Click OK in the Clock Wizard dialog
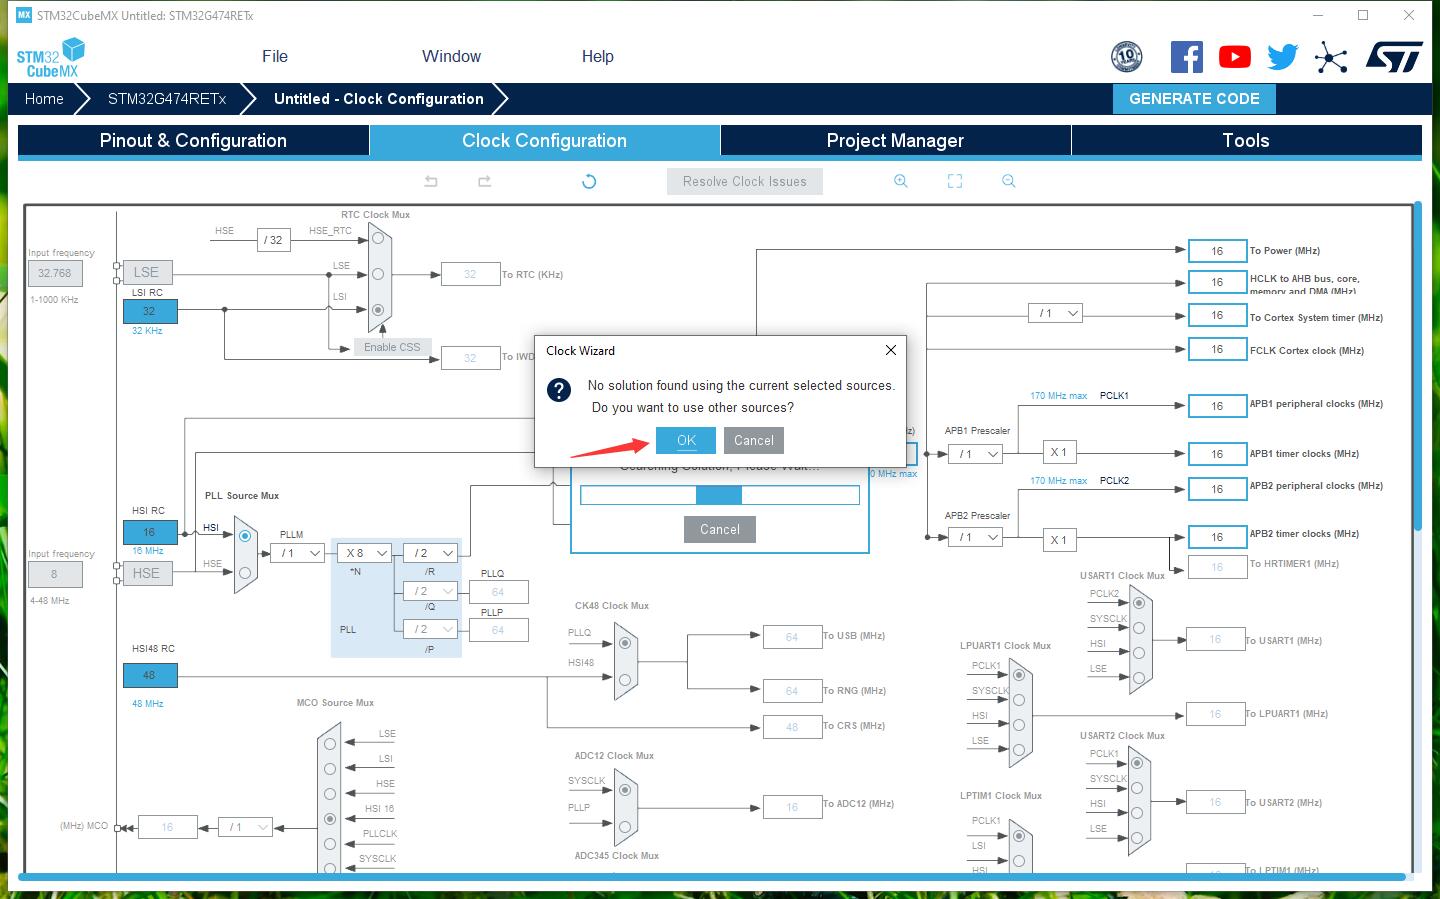This screenshot has height=899, width=1440. coord(686,441)
